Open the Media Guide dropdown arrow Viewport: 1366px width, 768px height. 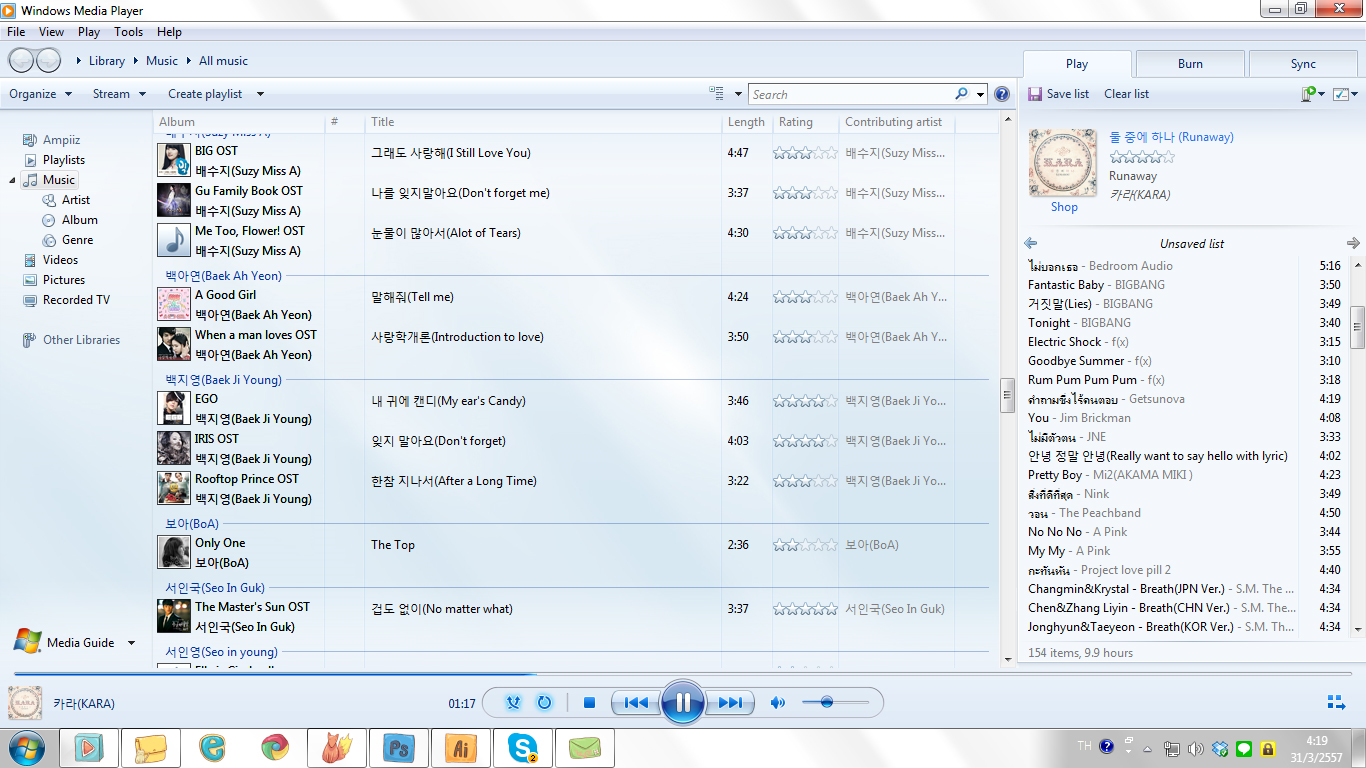pos(131,643)
